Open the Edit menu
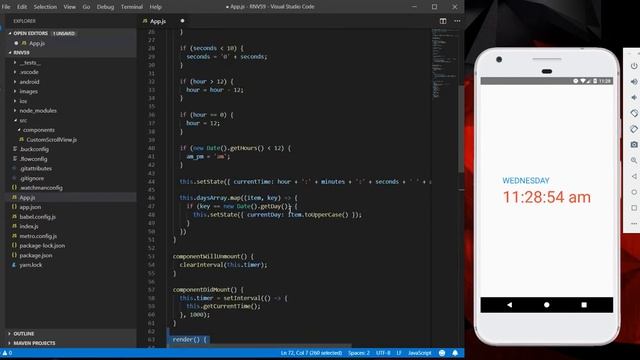 [22, 7]
